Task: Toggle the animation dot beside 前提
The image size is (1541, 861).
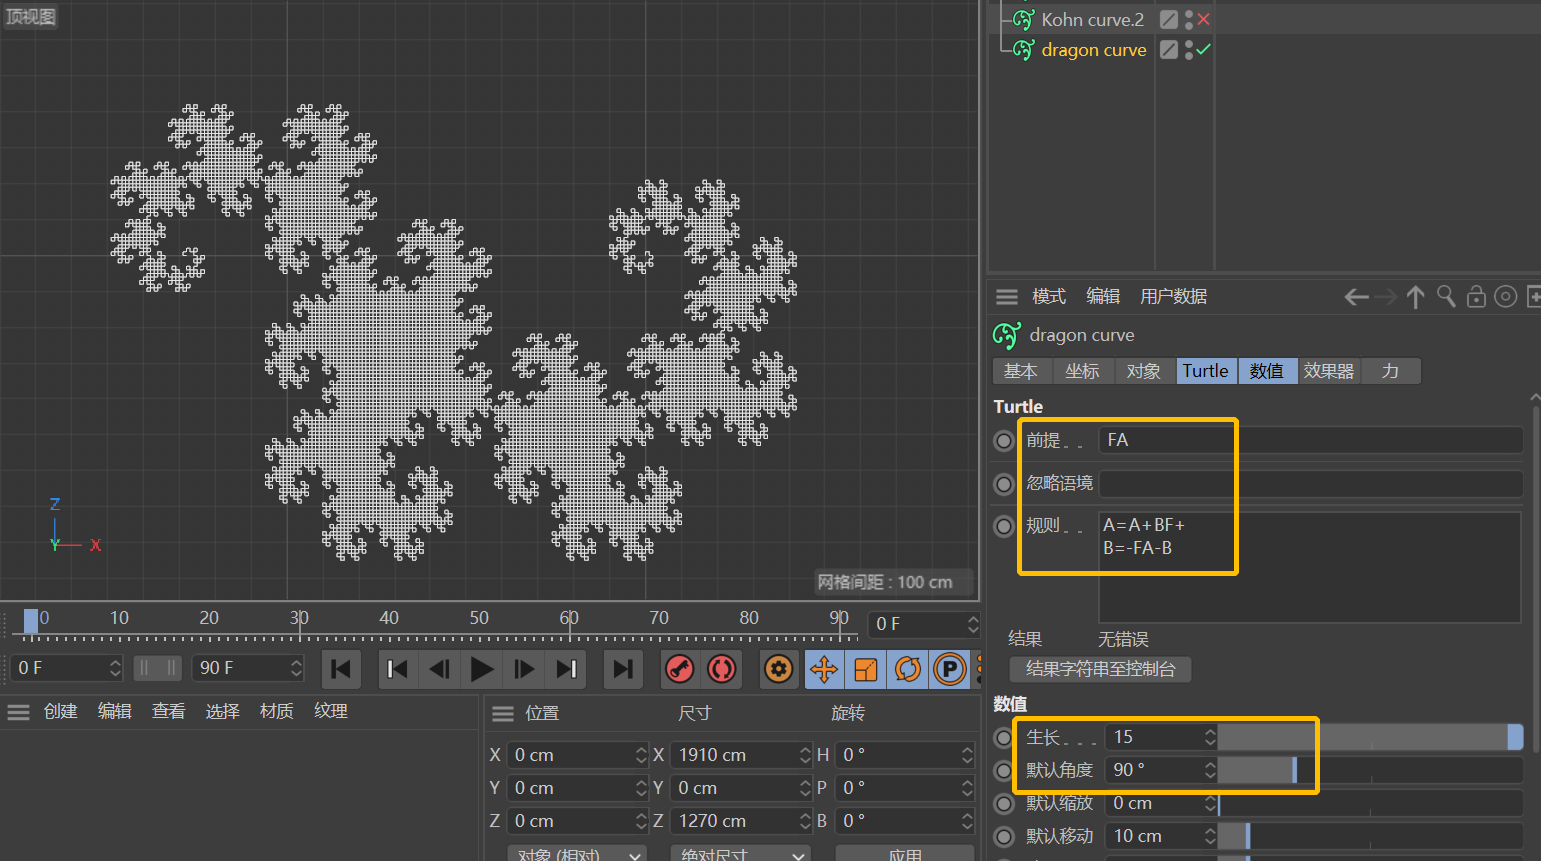Action: coord(1004,441)
